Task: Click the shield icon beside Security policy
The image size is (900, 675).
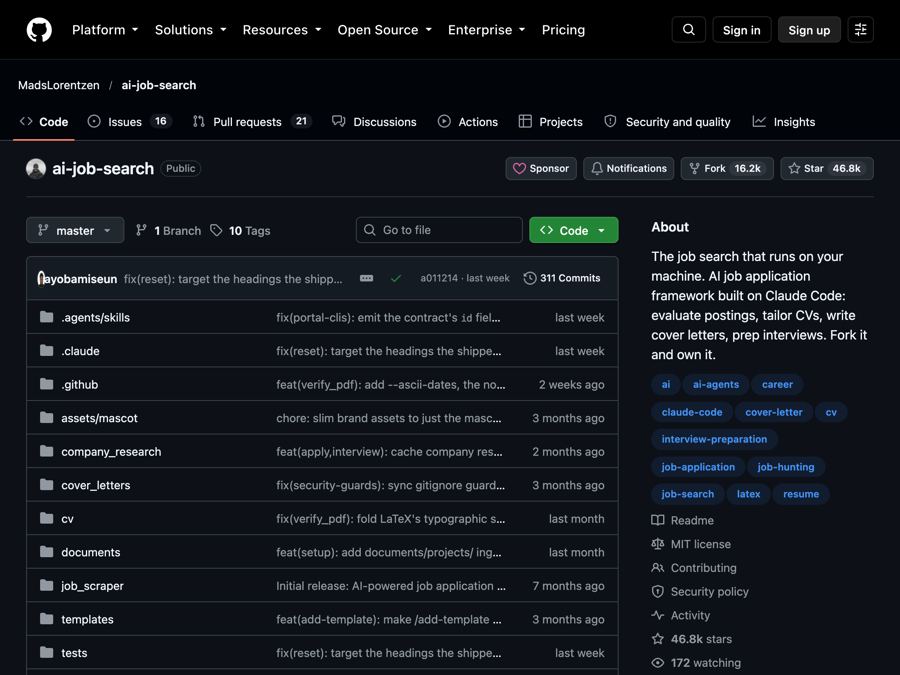Action: (658, 591)
